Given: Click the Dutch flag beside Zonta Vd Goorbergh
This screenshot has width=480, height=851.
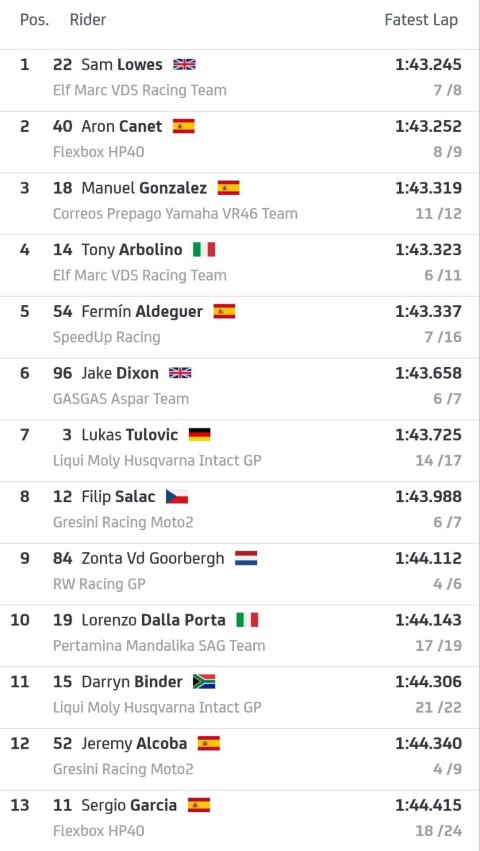Looking at the screenshot, I should click(x=247, y=558).
